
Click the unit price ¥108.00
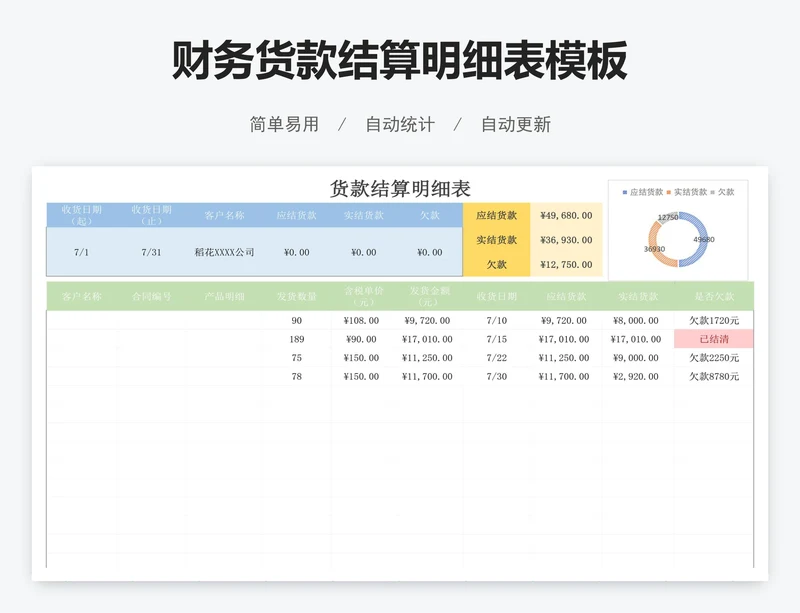point(361,321)
